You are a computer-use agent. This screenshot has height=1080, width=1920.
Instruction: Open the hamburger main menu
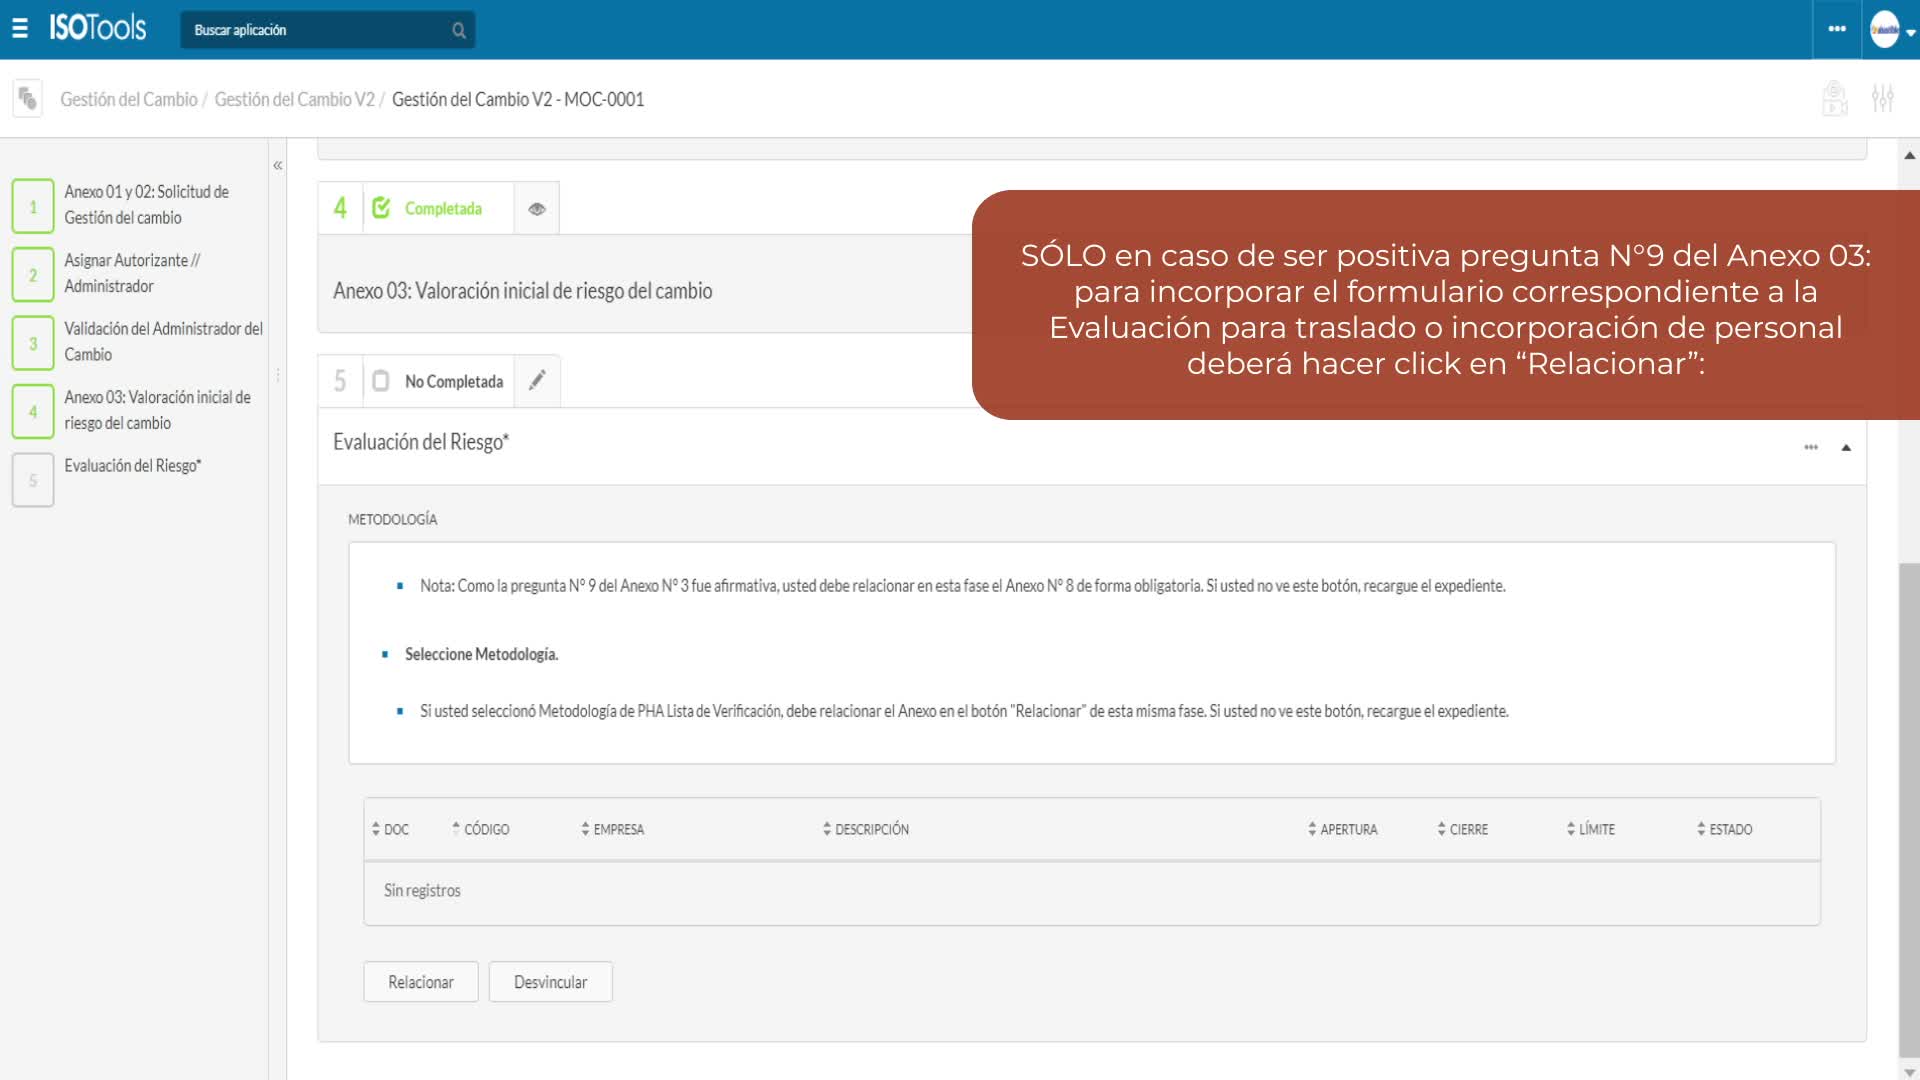tap(20, 29)
